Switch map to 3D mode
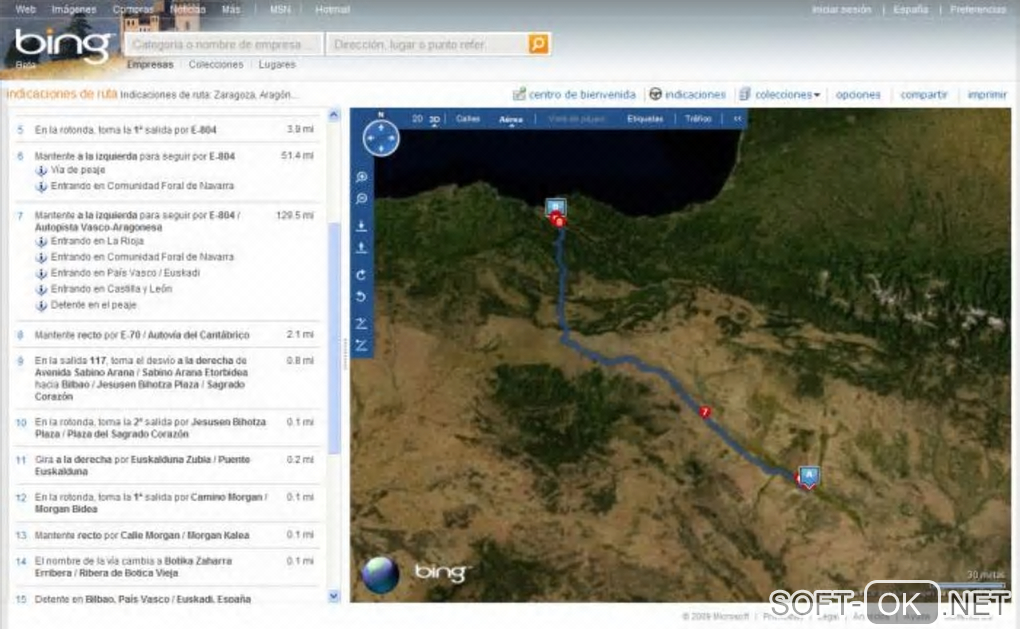The width and height of the screenshot is (1020, 629). click(435, 120)
